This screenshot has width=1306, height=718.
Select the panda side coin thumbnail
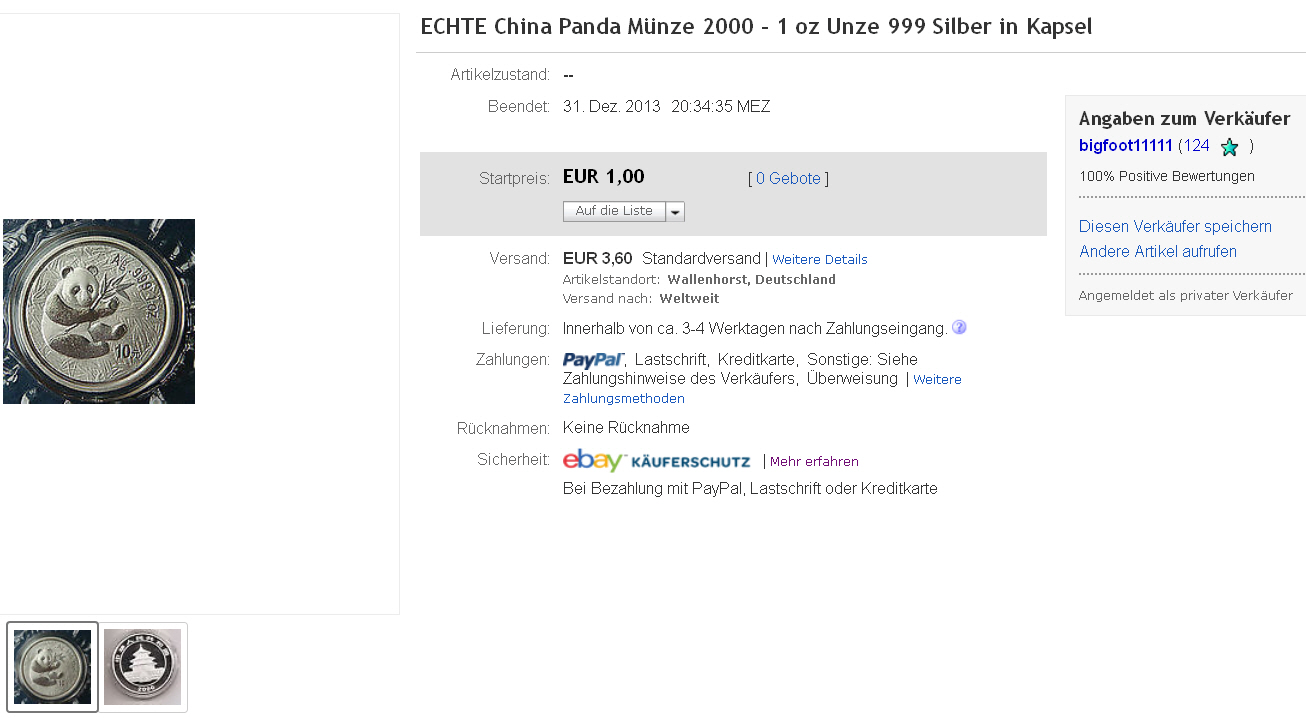click(53, 667)
